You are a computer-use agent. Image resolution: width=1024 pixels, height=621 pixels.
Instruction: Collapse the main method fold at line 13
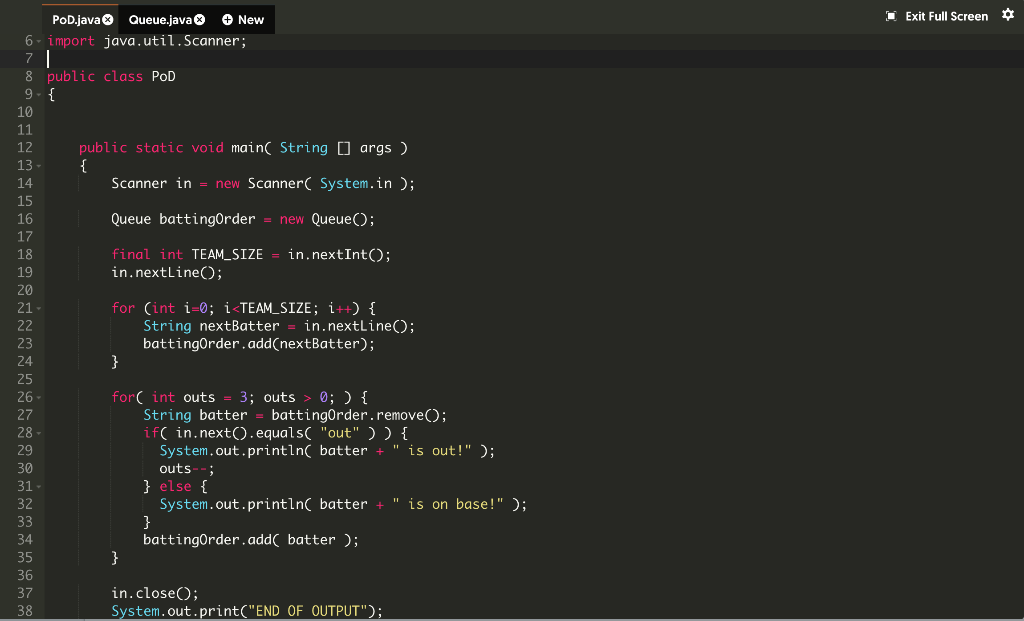(39, 166)
